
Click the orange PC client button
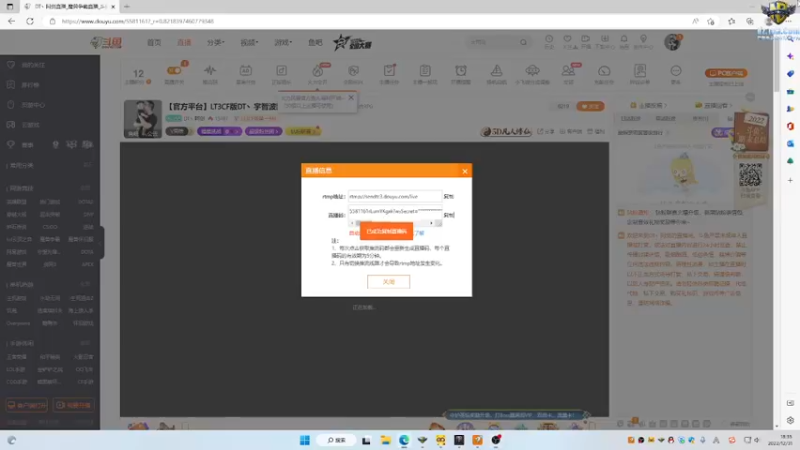coord(726,73)
